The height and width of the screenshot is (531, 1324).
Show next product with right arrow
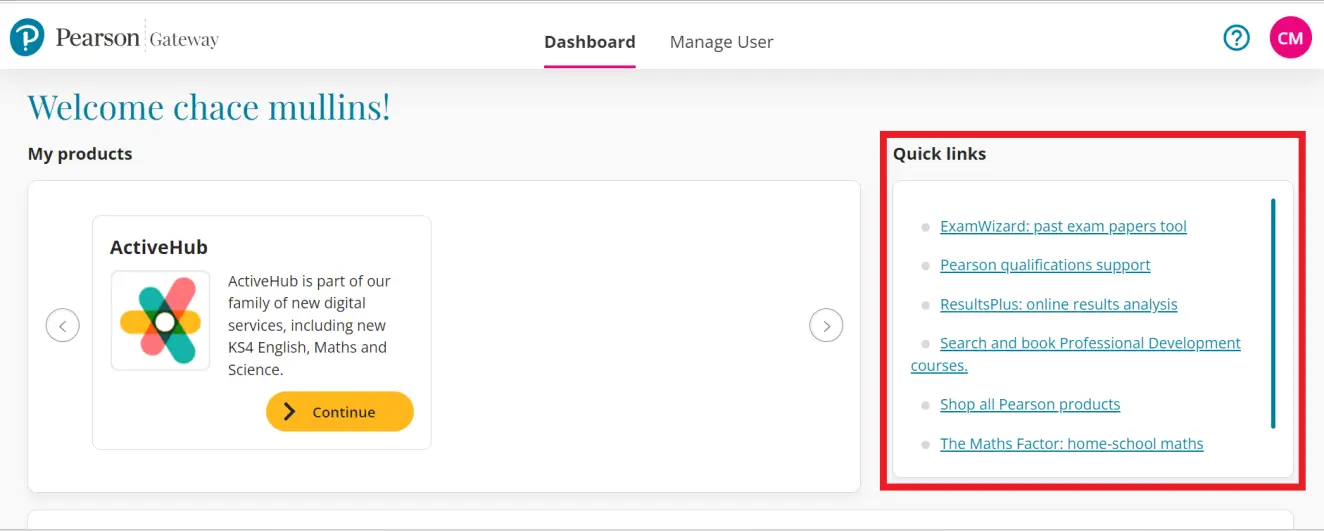point(826,325)
